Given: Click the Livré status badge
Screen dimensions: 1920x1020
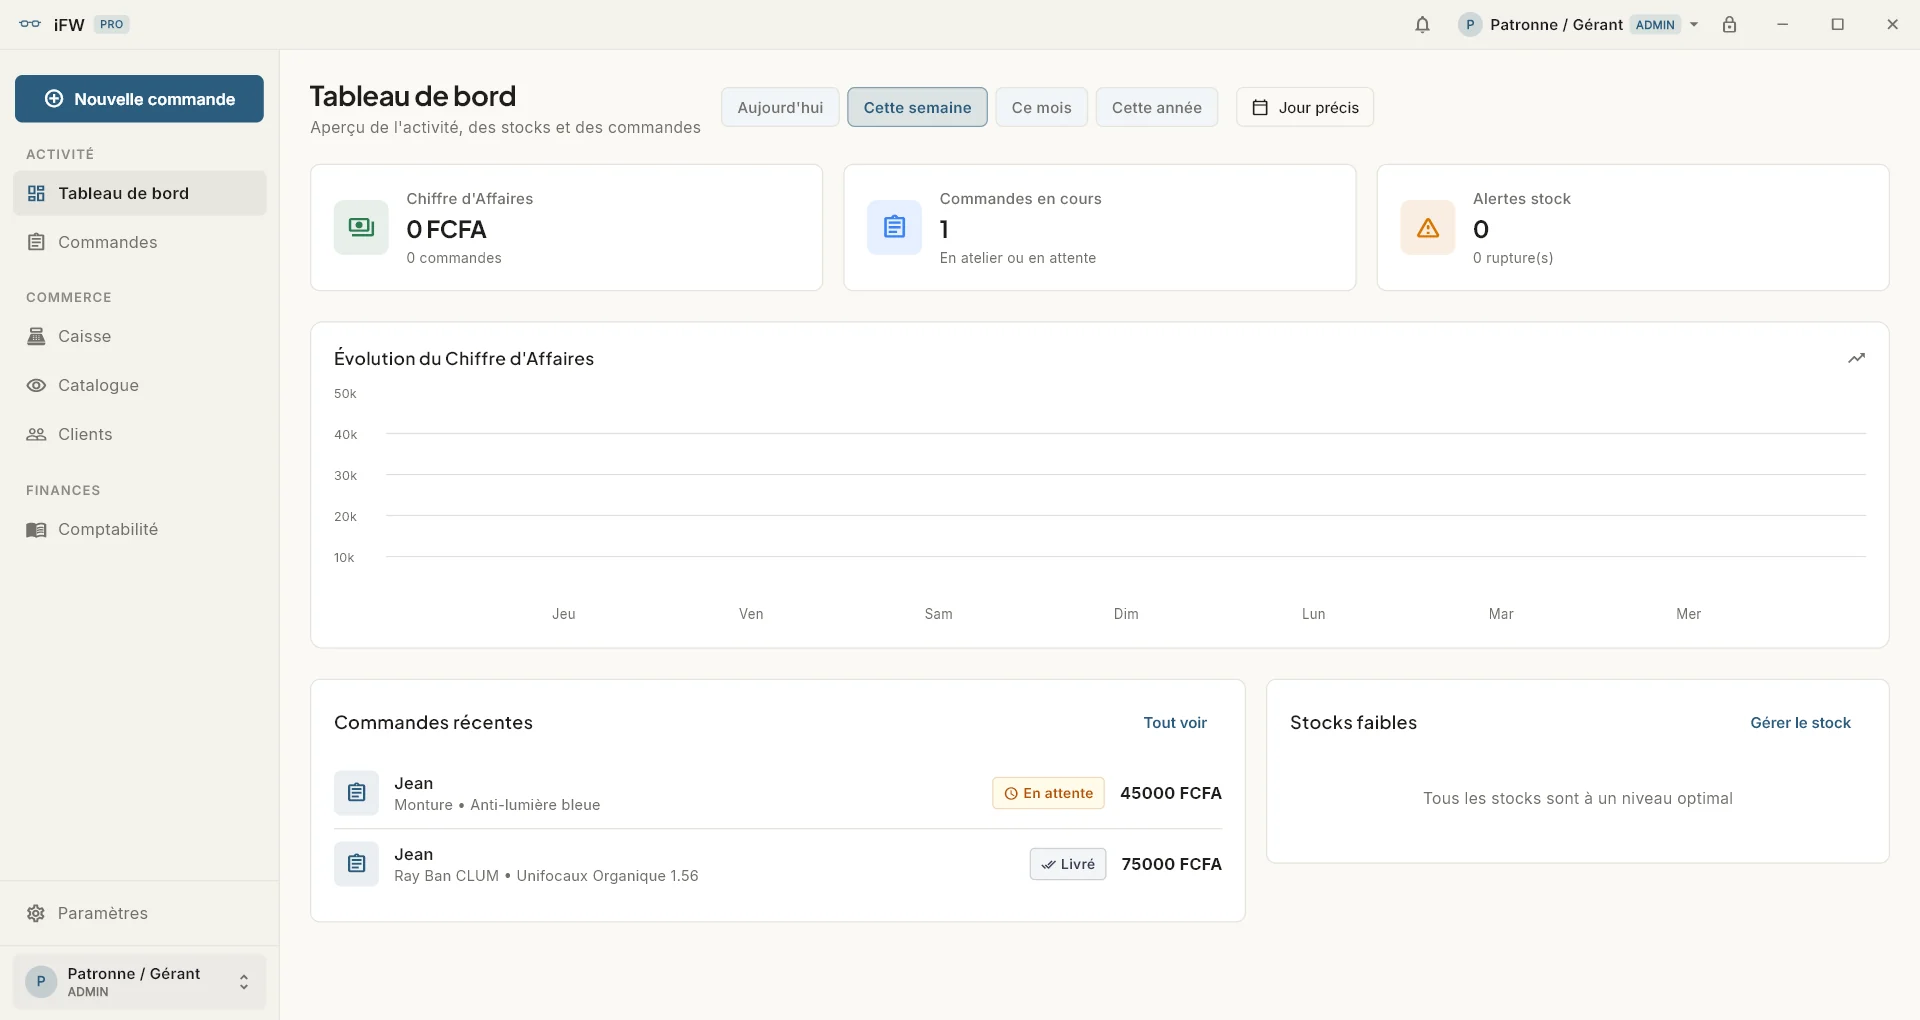Looking at the screenshot, I should 1068,864.
